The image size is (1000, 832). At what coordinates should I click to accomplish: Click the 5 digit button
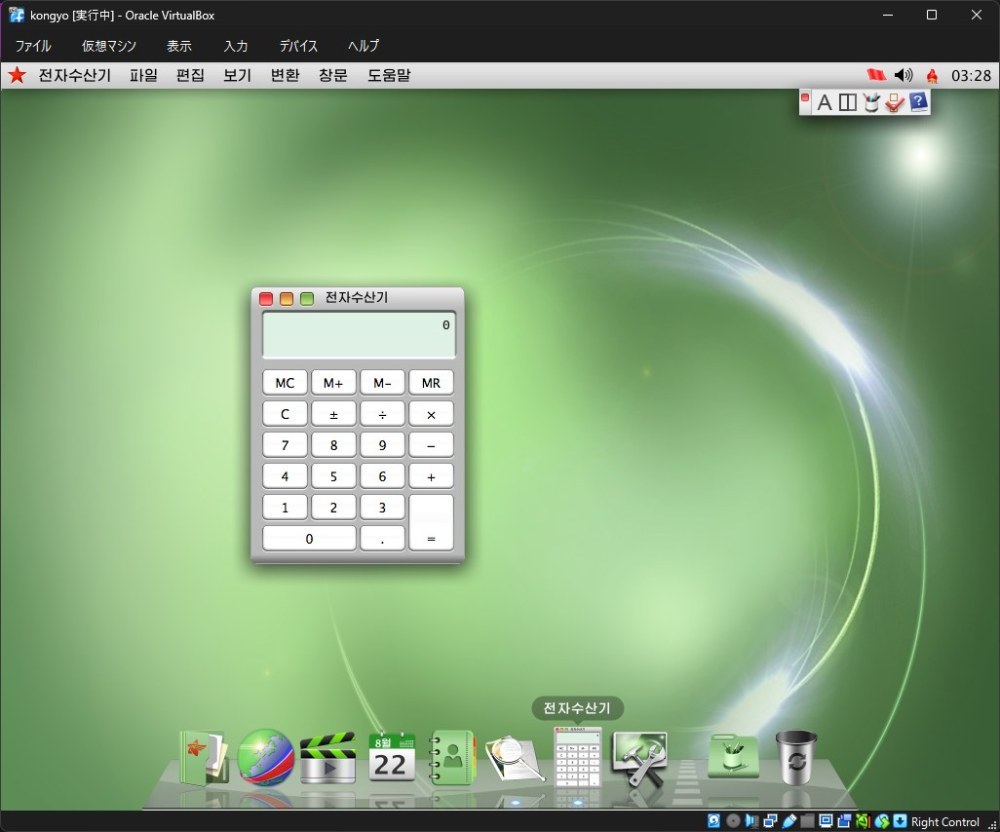tap(334, 476)
